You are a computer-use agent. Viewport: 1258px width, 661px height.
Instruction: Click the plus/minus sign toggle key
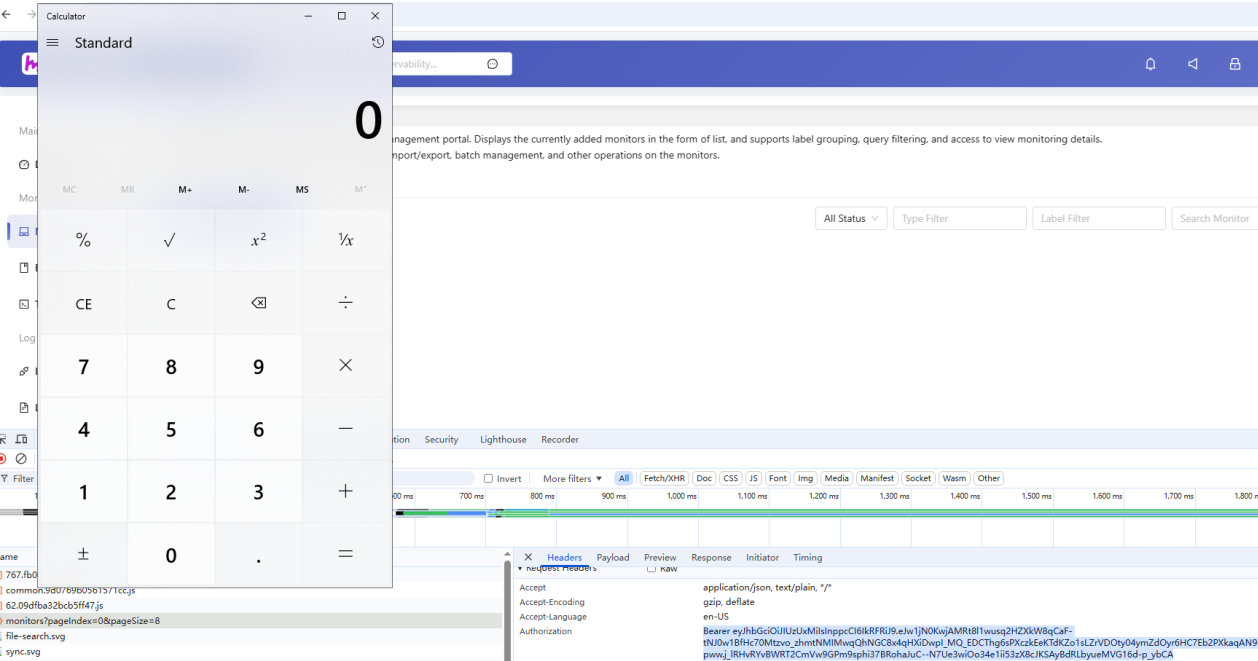coord(83,554)
